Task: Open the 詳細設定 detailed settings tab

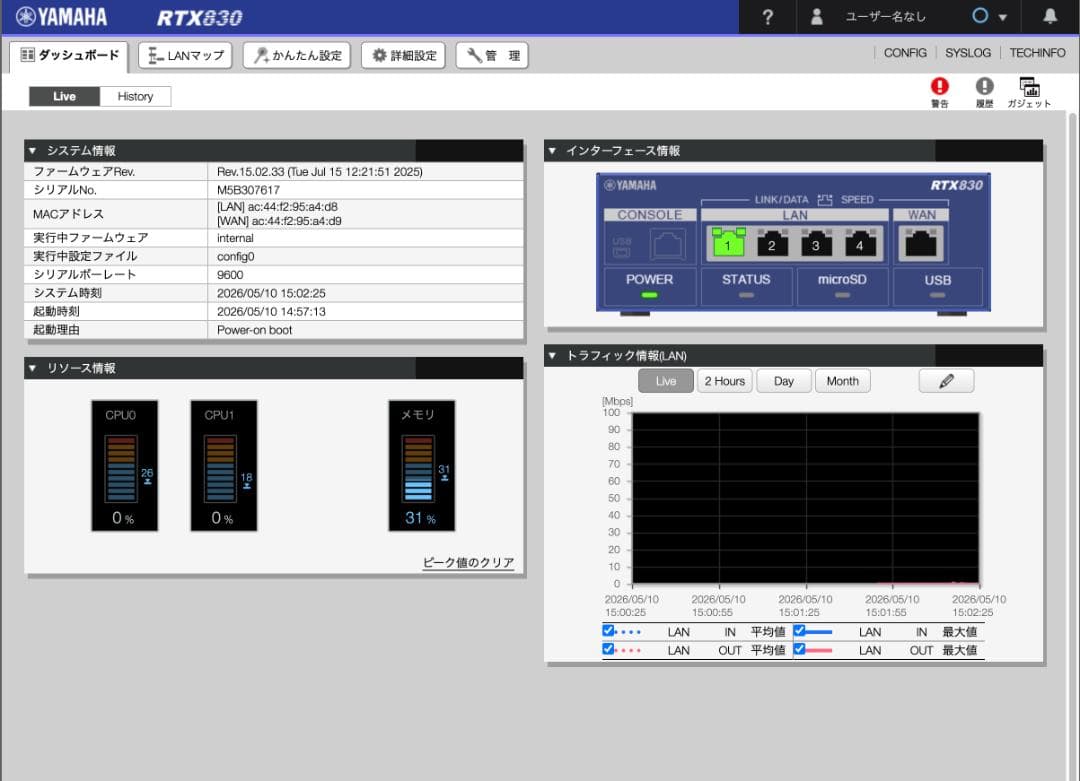Action: (x=404, y=55)
